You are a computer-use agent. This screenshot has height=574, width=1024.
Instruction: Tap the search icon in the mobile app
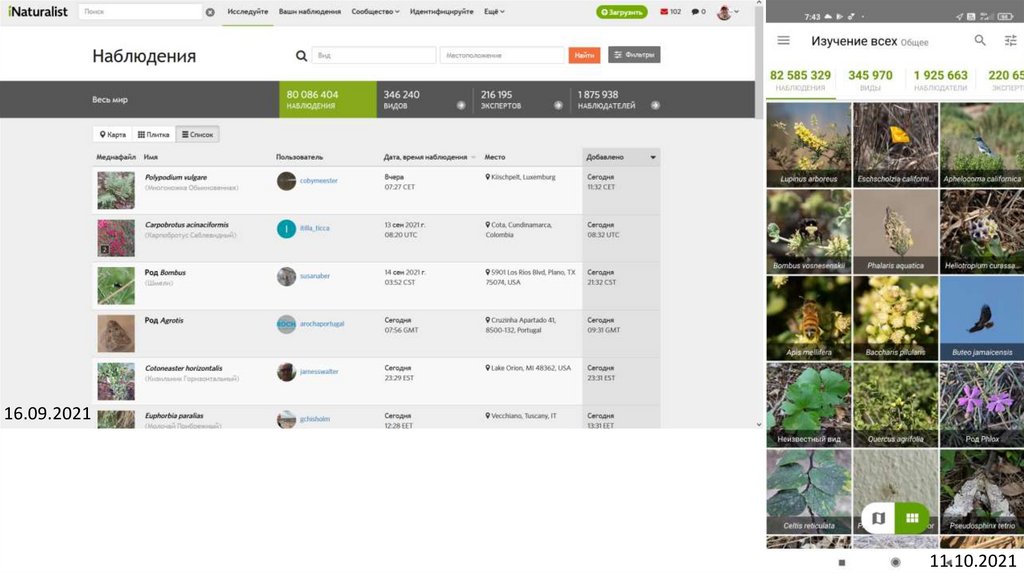click(980, 40)
